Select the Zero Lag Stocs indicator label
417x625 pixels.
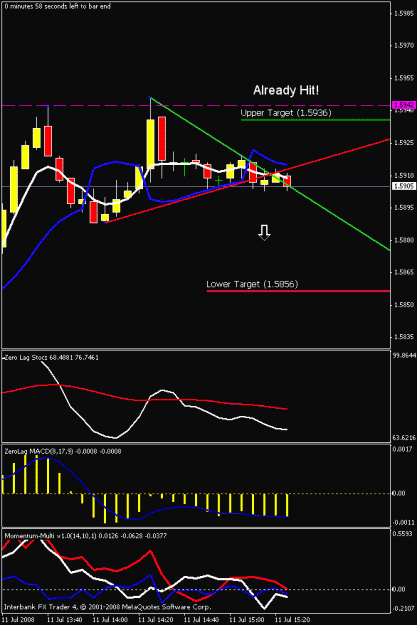pos(51,358)
